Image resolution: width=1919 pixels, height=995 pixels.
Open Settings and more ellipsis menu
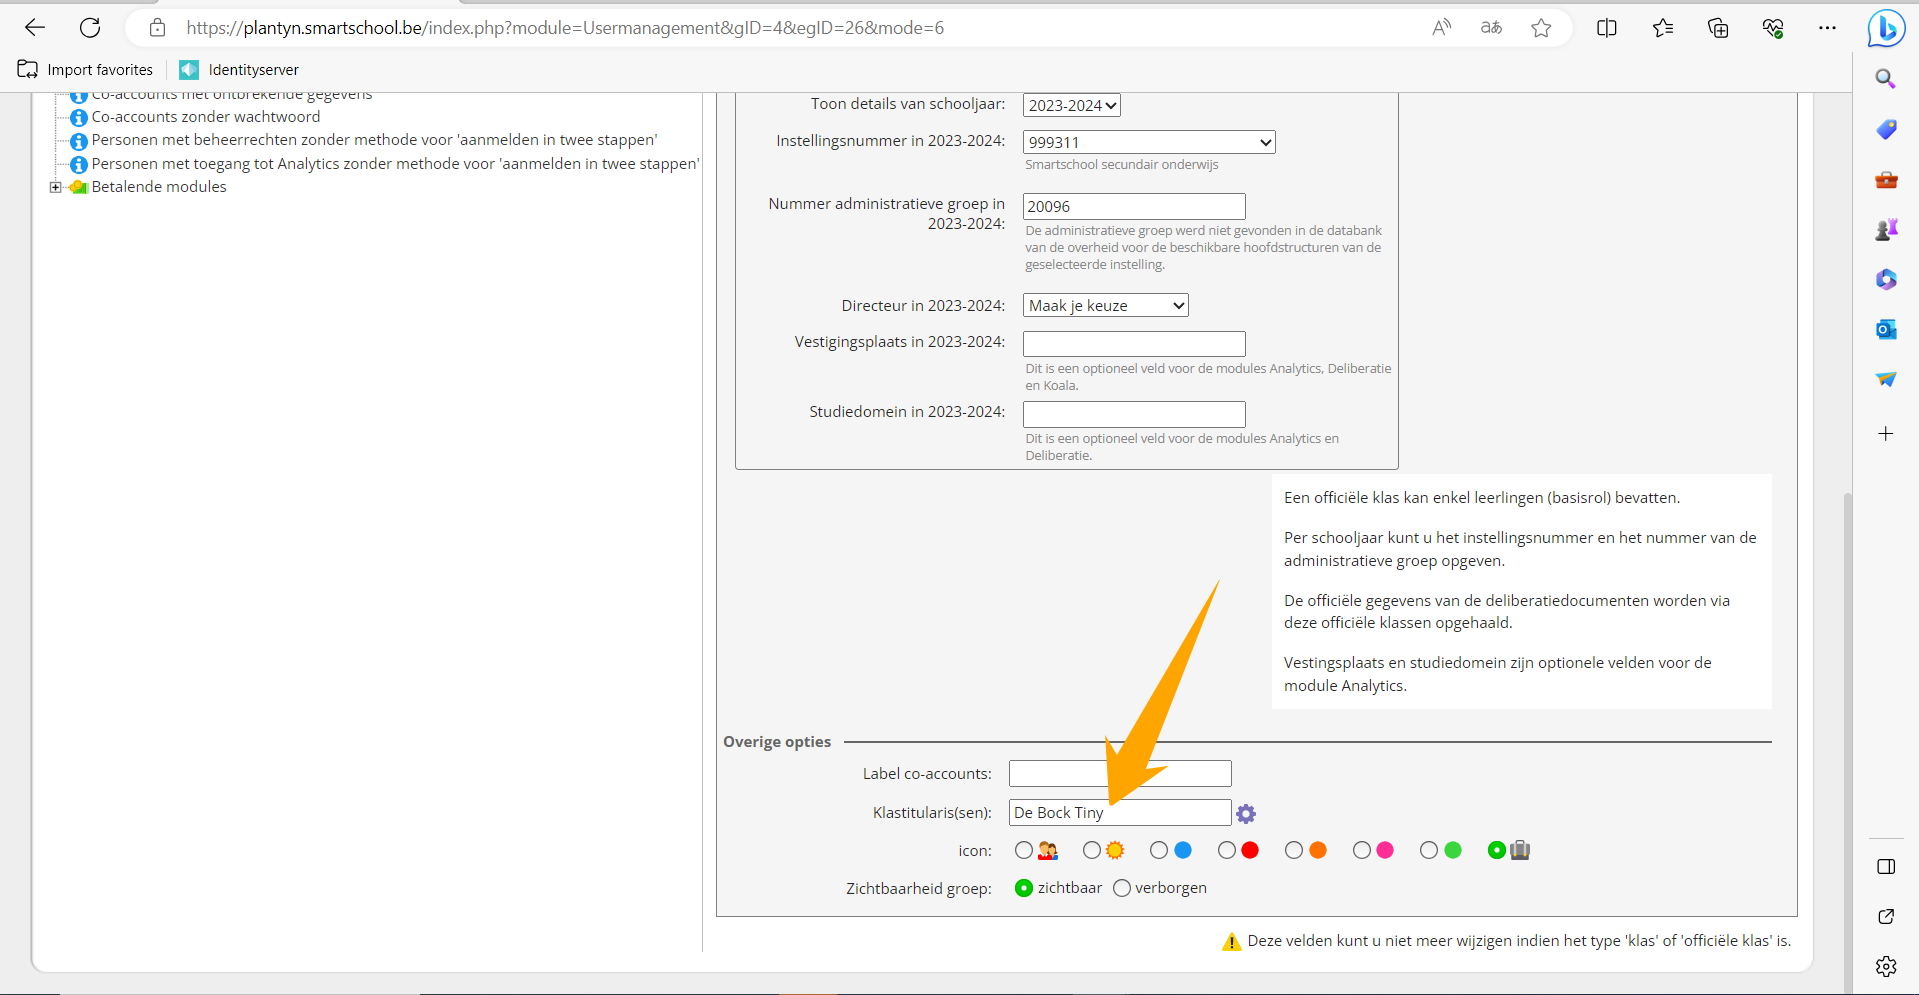pos(1827,28)
